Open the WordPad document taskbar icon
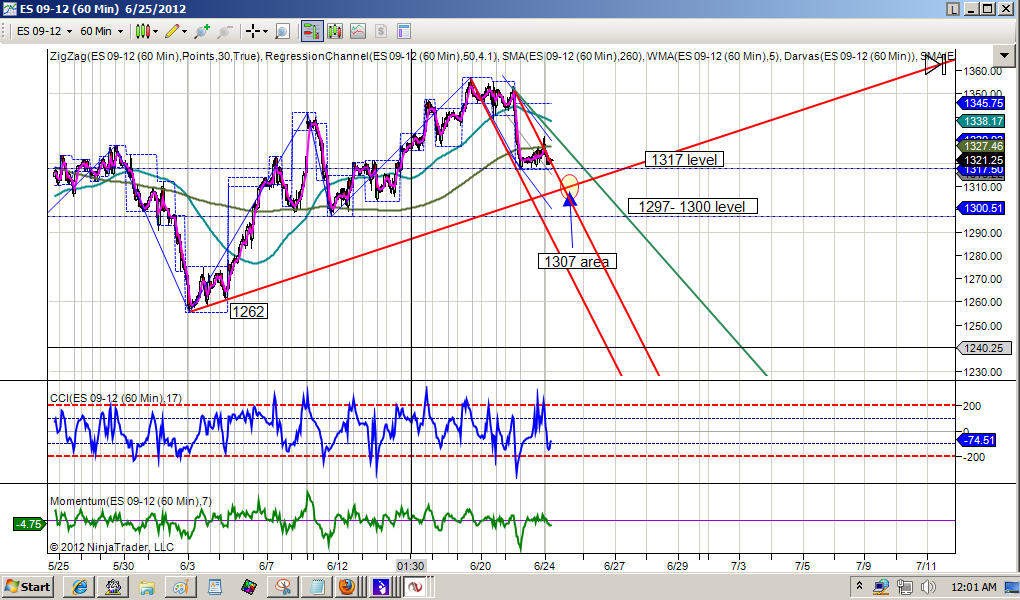The height and width of the screenshot is (600, 1020). pyautogui.click(x=214, y=587)
